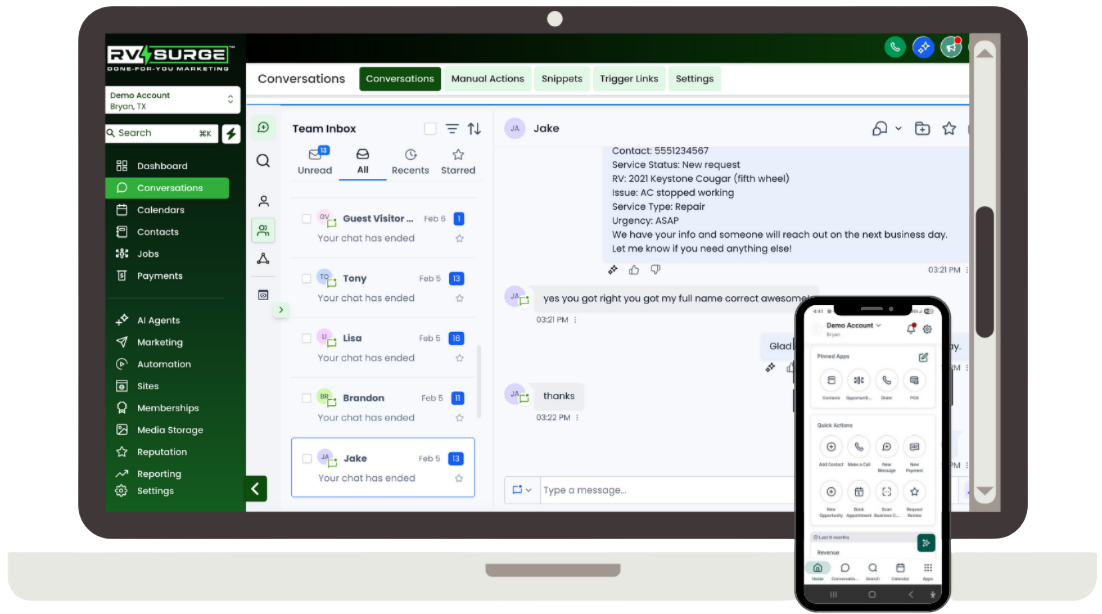1102x614 pixels.
Task: Open options menu for the 03:22 PM message
Action: (x=577, y=417)
